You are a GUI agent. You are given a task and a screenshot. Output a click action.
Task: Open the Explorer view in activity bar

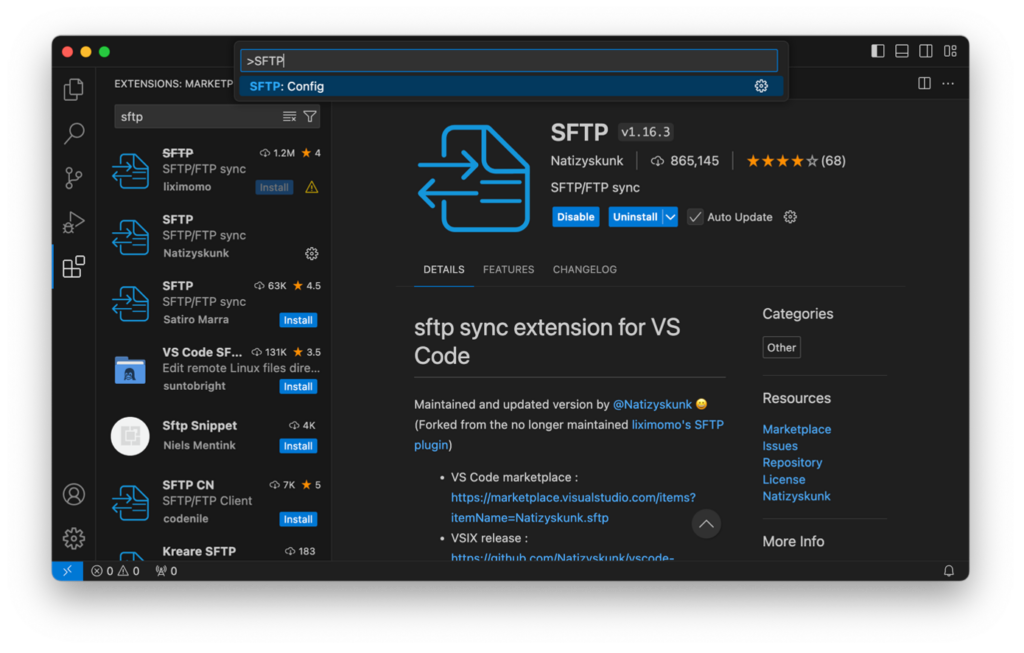(x=74, y=89)
